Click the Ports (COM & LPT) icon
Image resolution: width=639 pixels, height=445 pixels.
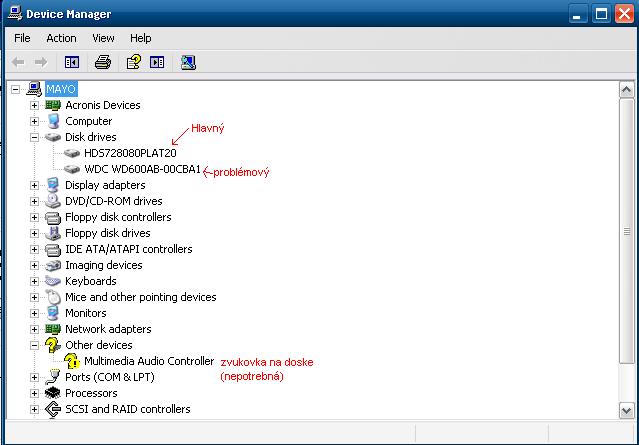pos(53,377)
